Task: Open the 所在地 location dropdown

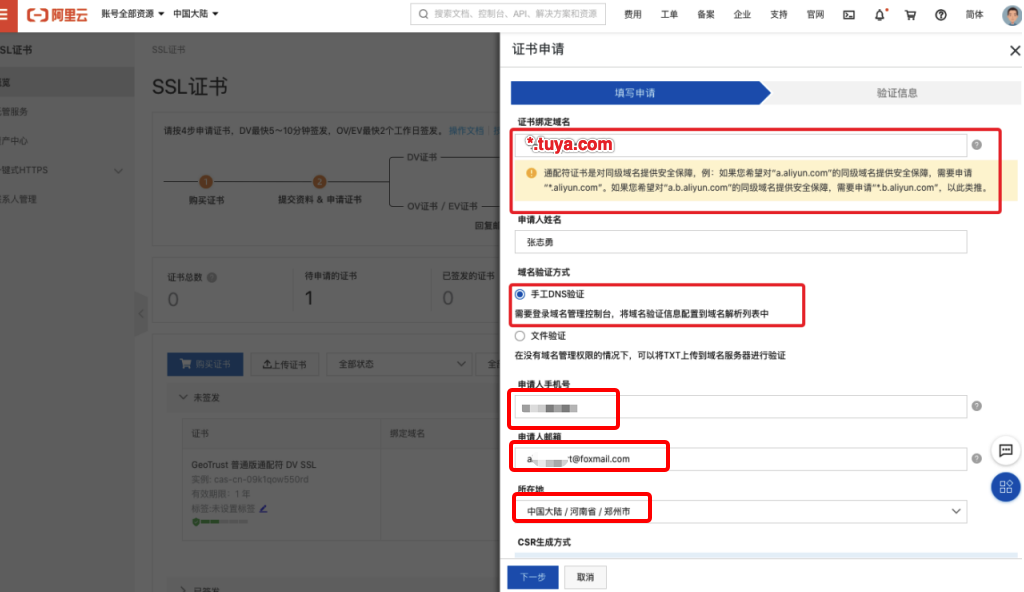Action: (x=741, y=511)
